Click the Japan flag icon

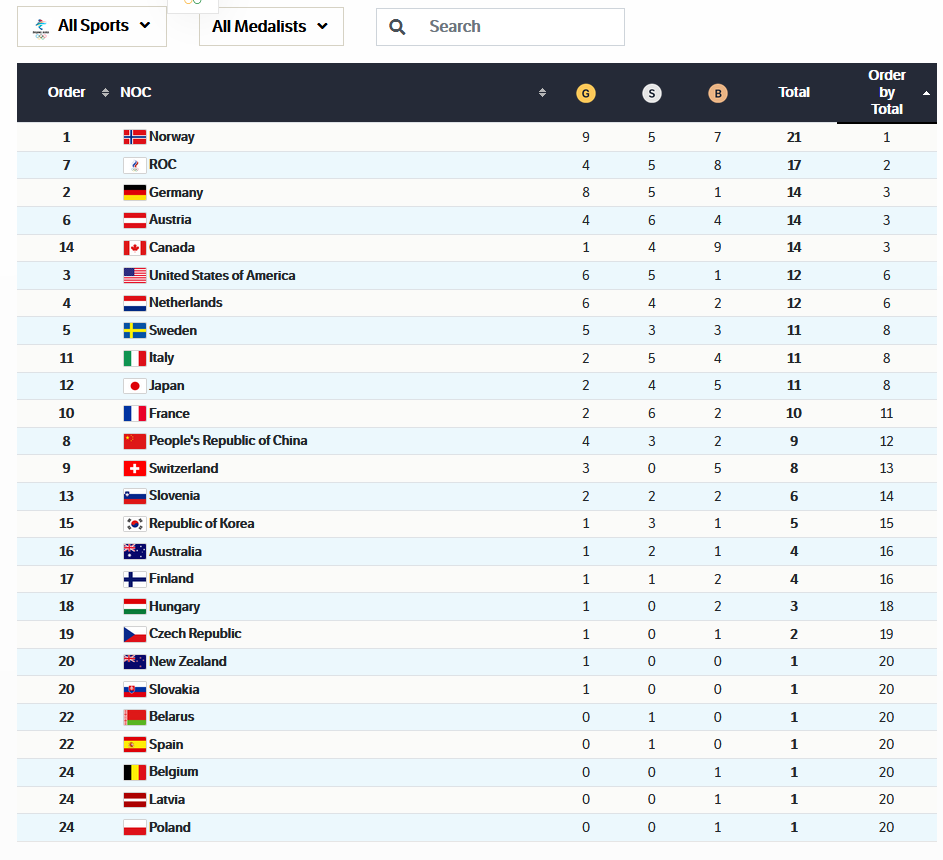[134, 386]
